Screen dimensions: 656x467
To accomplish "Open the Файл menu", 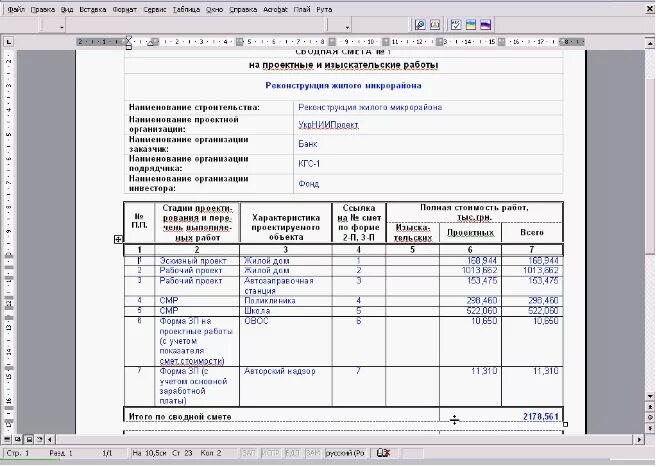I will coord(16,9).
